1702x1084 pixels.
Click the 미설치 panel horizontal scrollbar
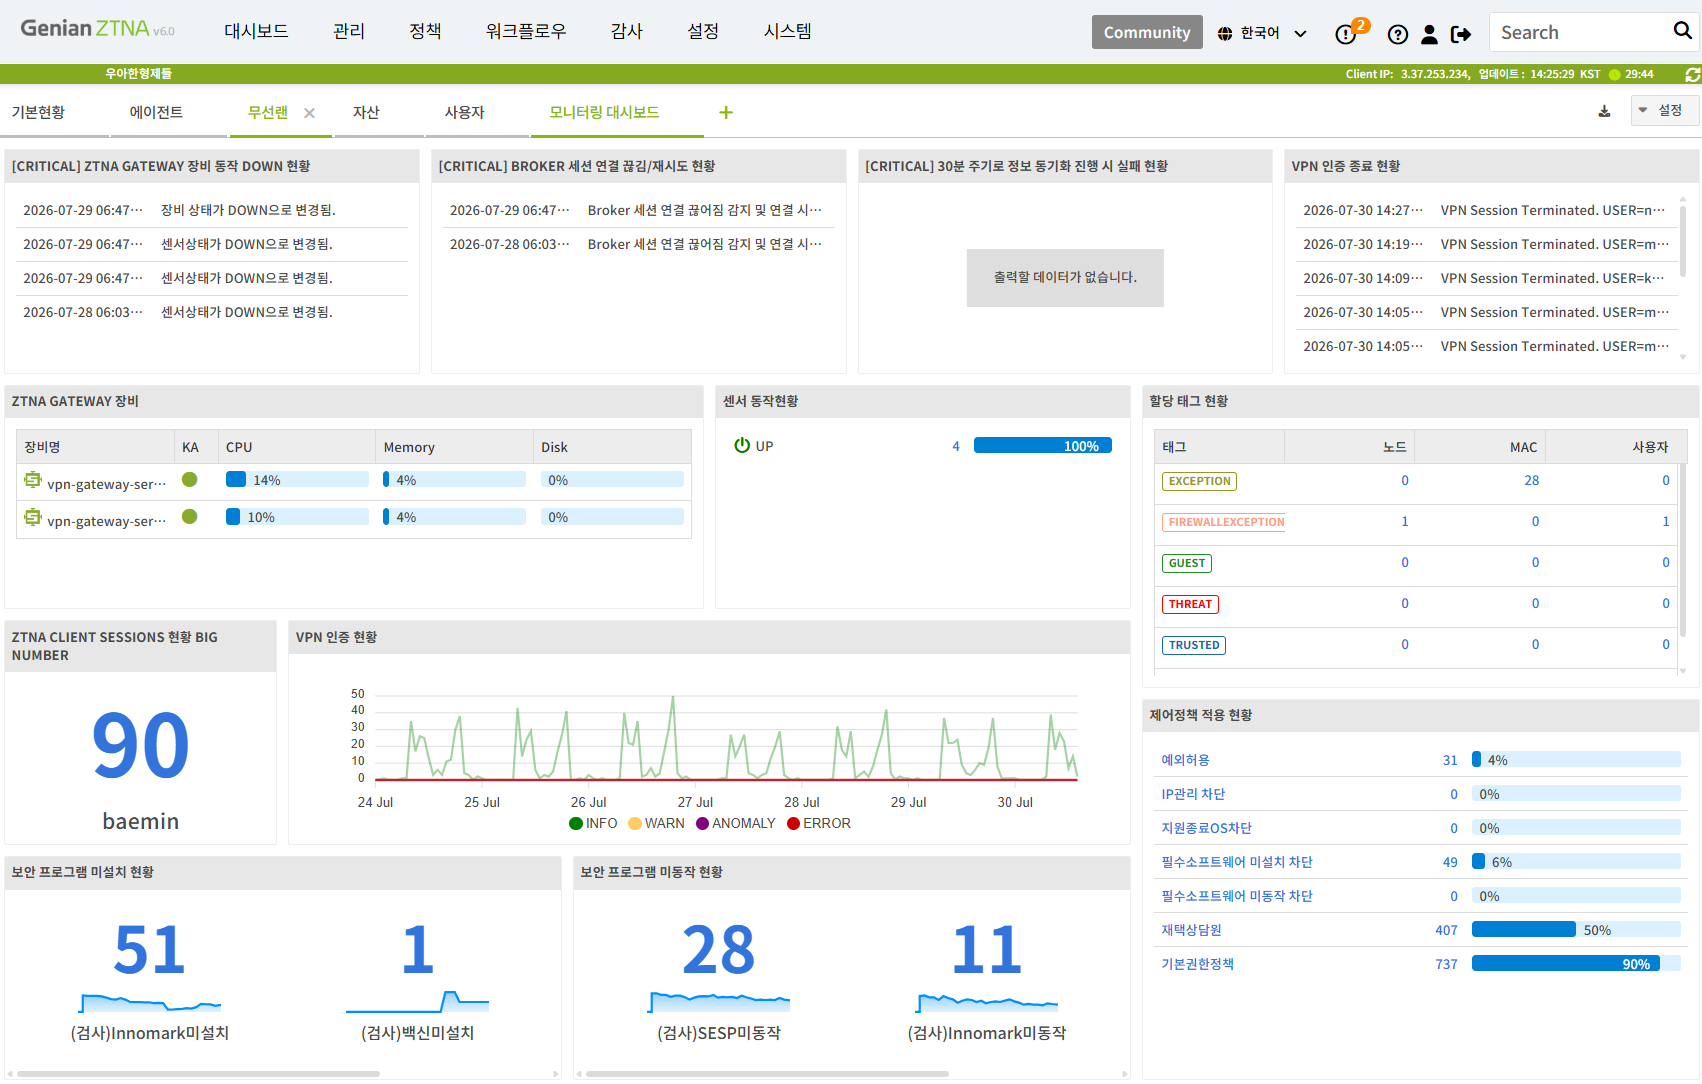[x=198, y=1074]
